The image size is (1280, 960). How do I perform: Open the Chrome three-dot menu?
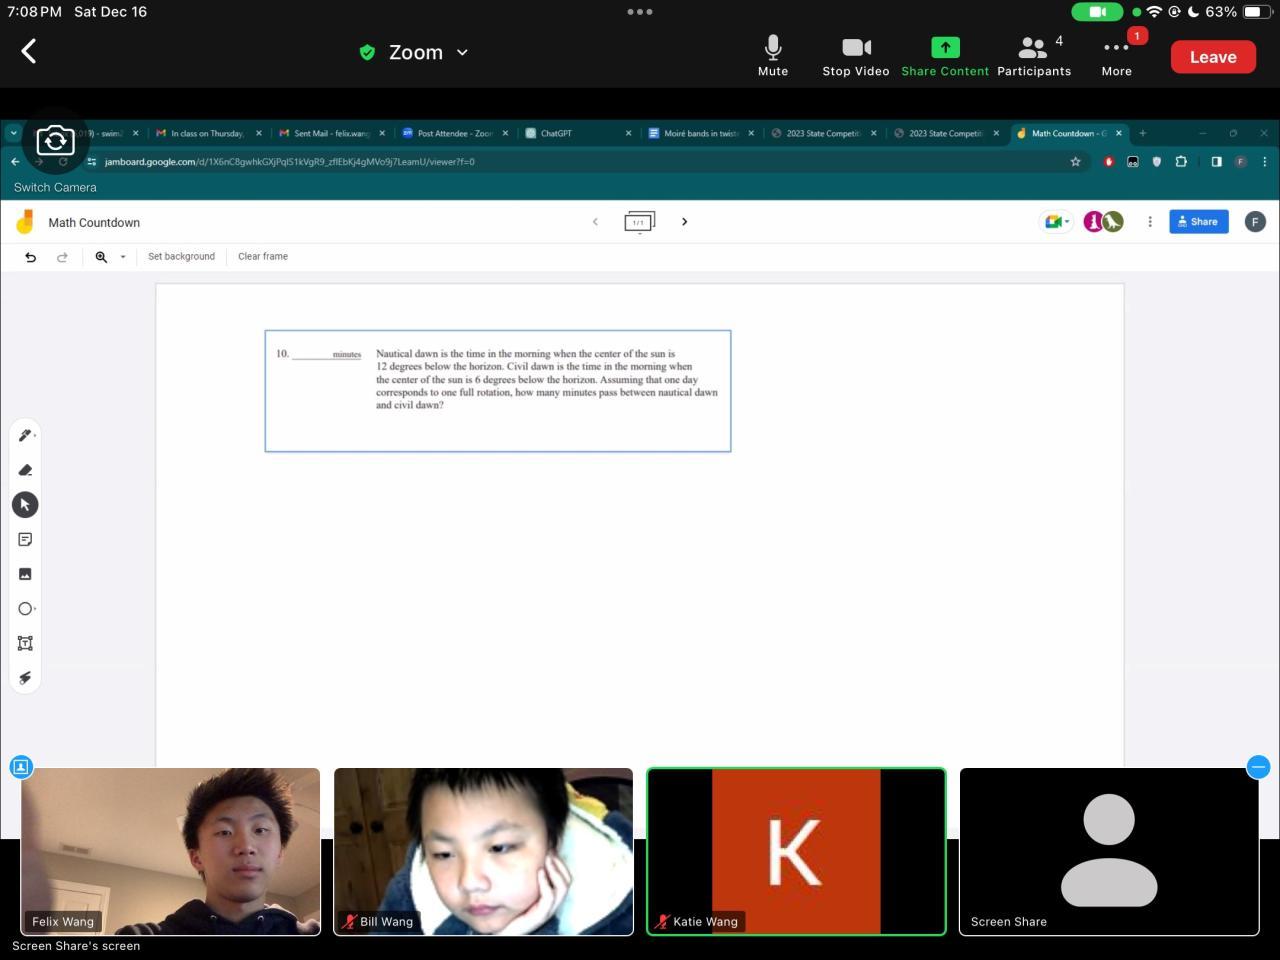click(x=1265, y=162)
